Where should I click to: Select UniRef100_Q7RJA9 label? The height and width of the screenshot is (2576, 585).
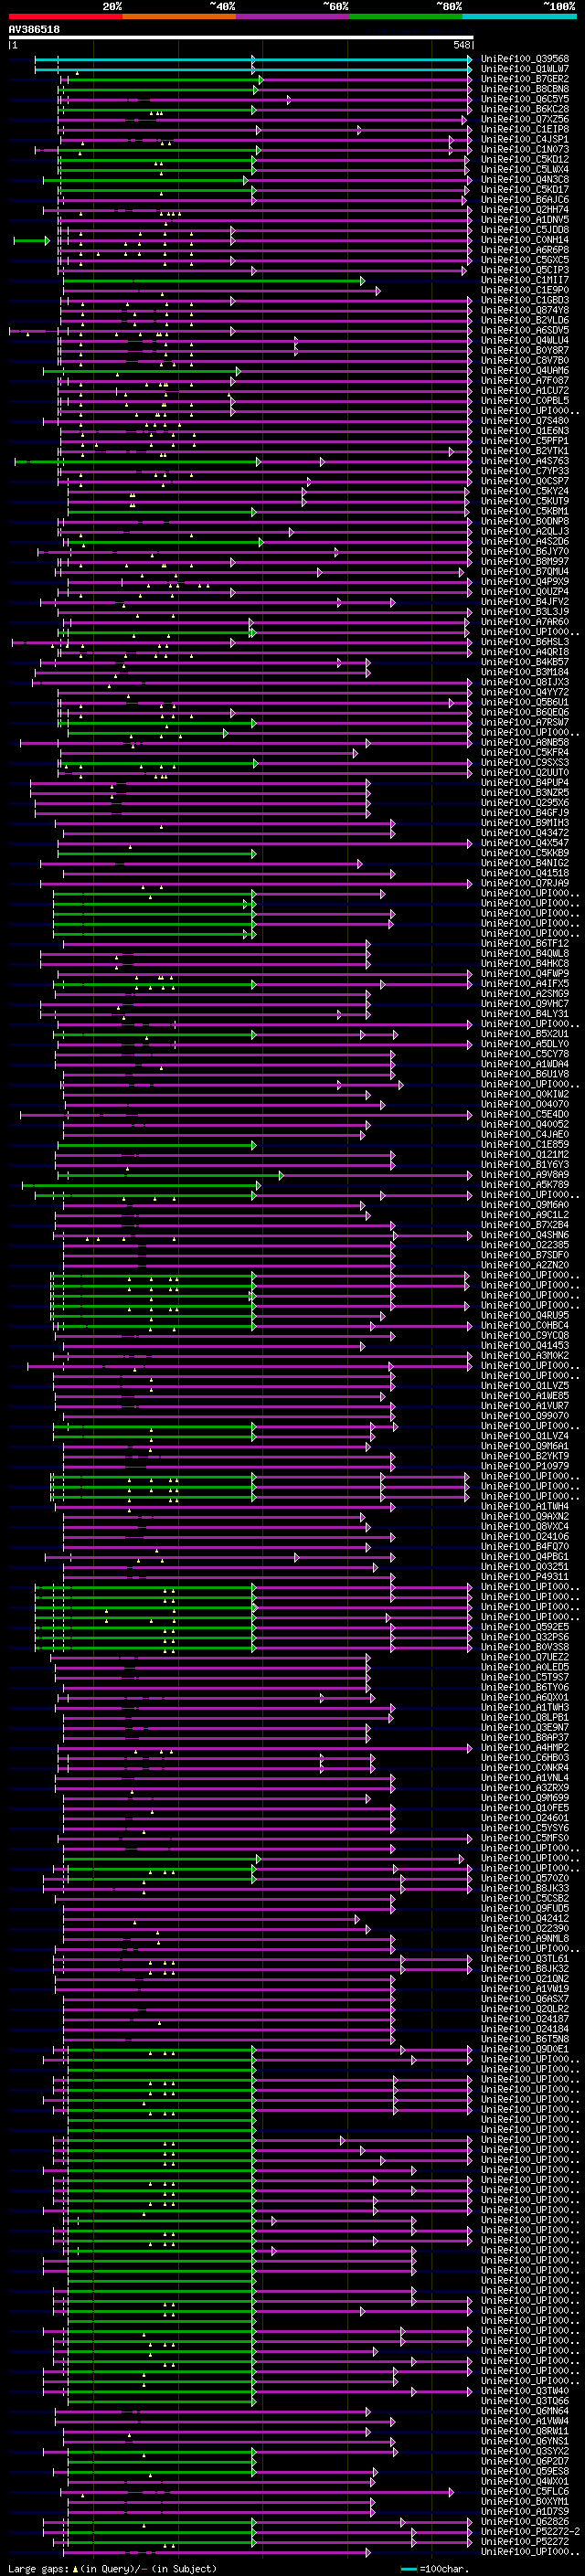524,883
